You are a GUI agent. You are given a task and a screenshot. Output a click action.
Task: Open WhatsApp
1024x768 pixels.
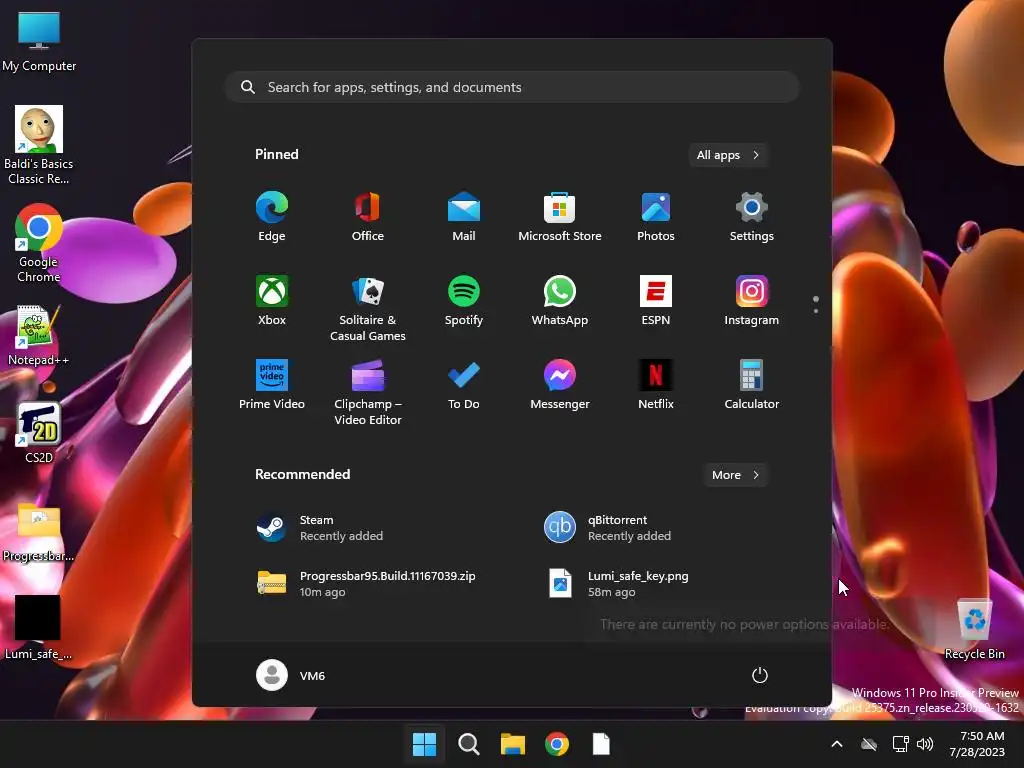560,301
